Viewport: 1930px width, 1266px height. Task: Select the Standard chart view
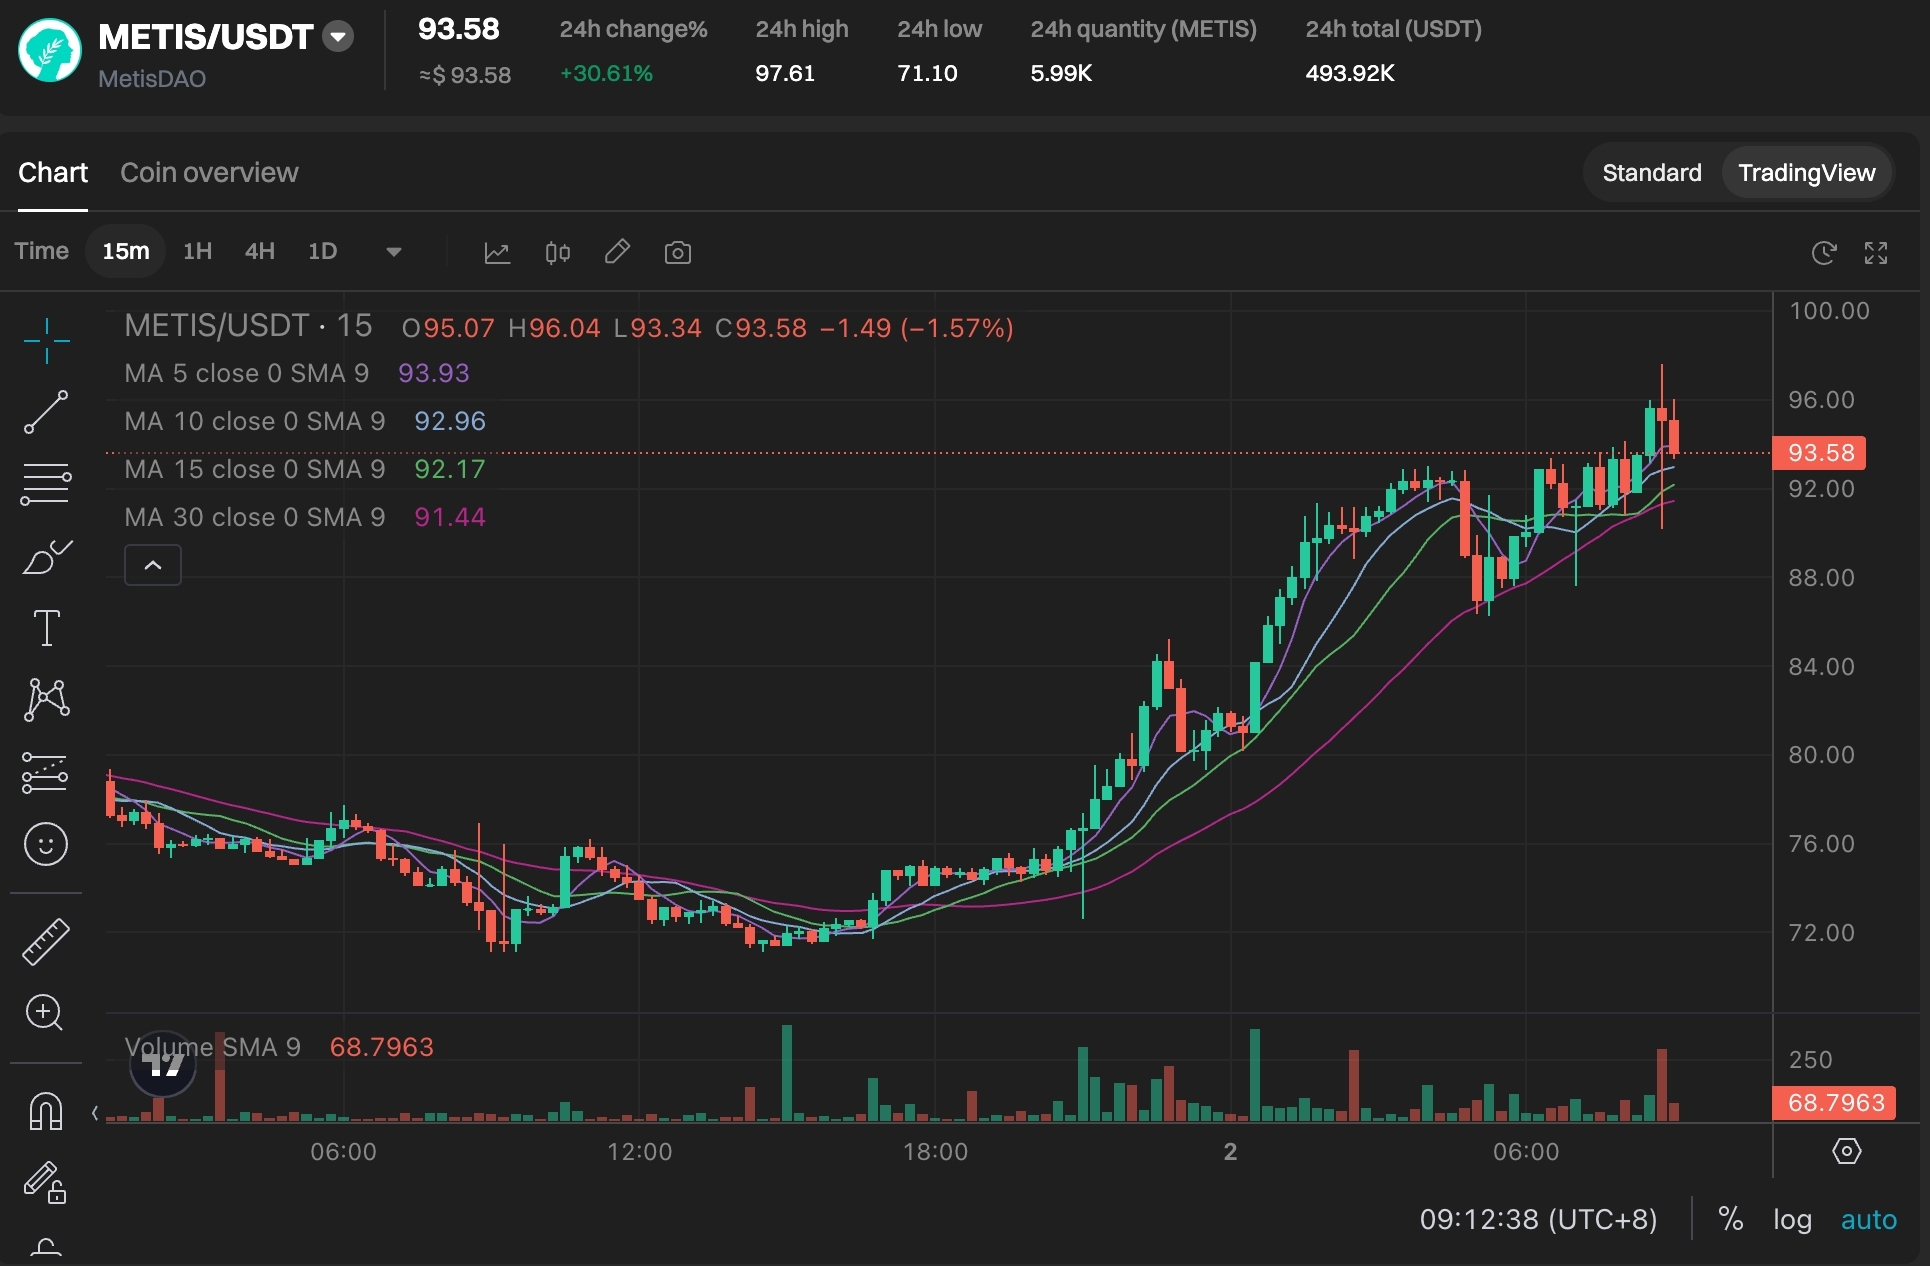pyautogui.click(x=1652, y=173)
